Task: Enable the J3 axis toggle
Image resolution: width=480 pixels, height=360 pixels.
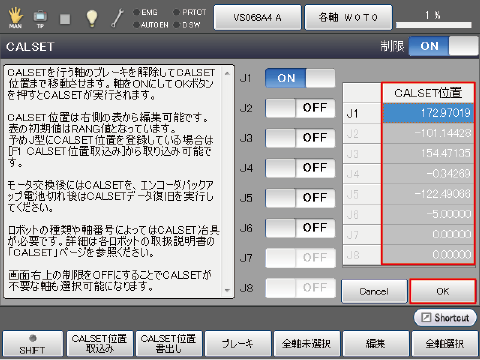Action: (300, 138)
